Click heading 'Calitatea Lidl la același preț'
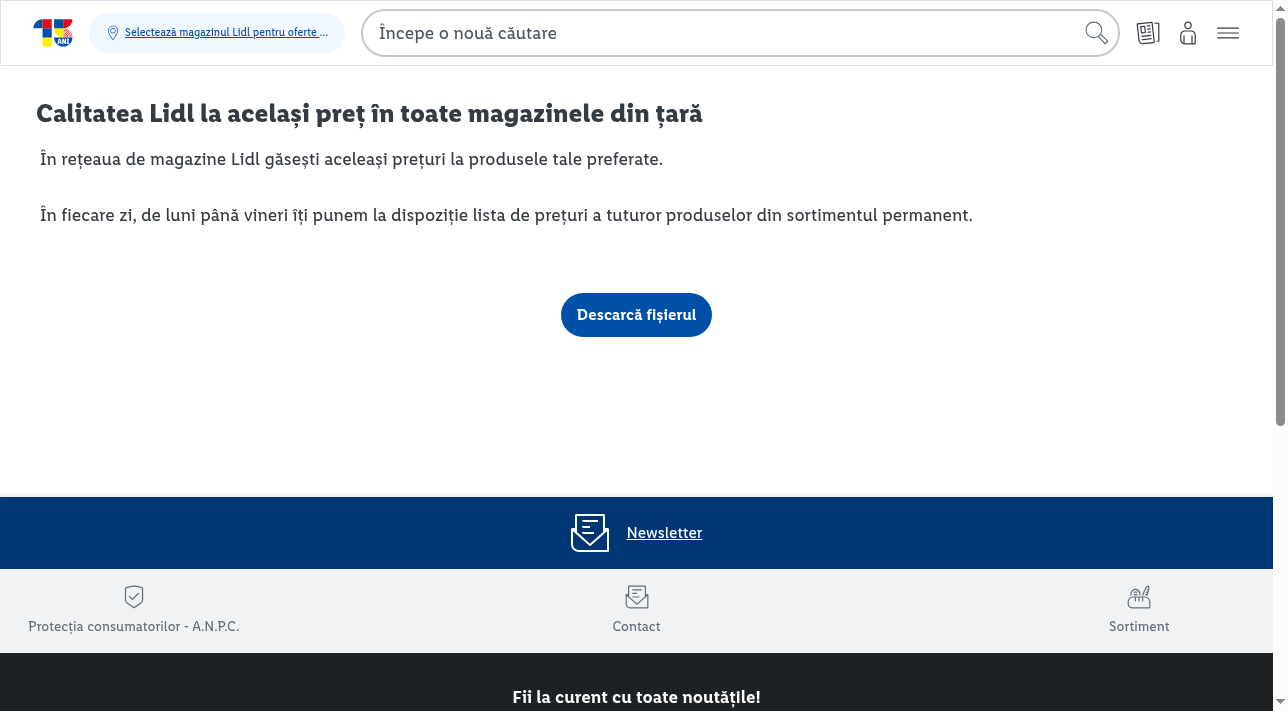This screenshot has width=1288, height=711. pos(369,114)
